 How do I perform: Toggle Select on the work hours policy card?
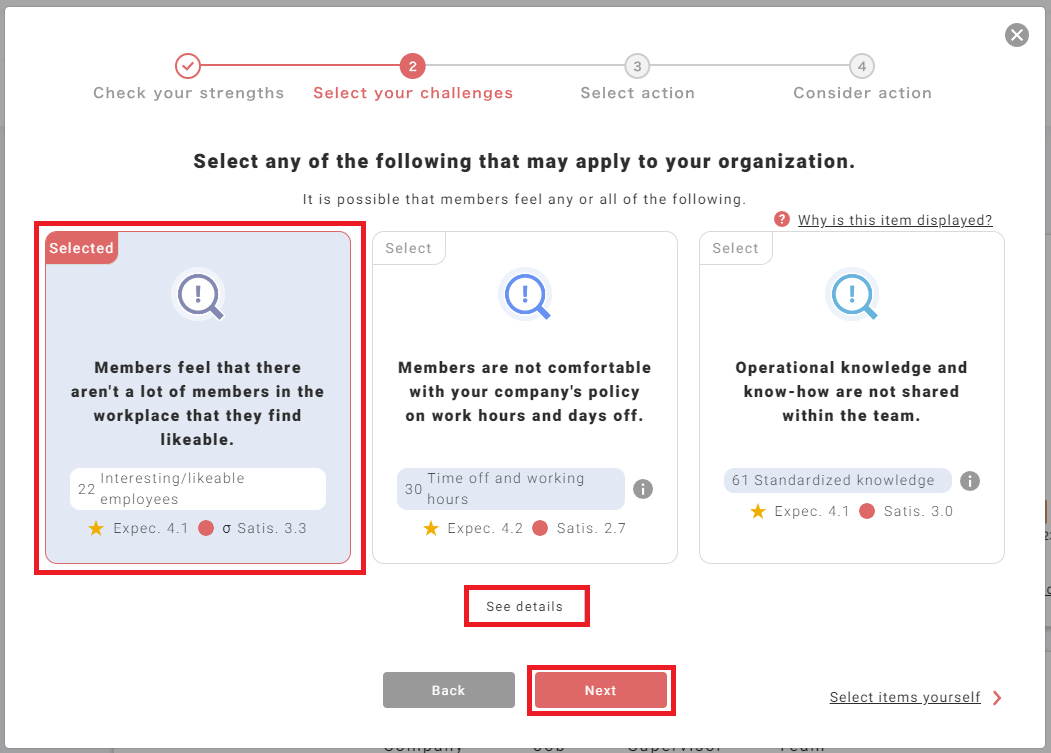[x=408, y=248]
